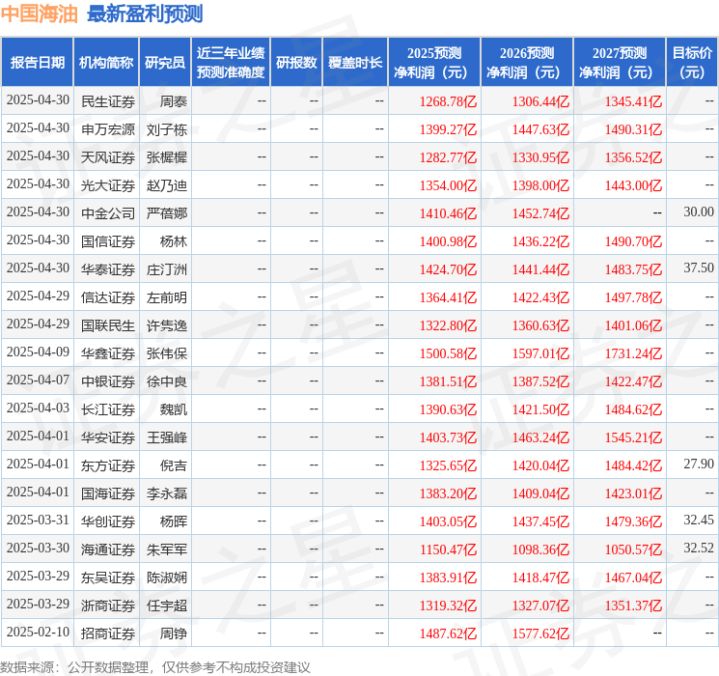The height and width of the screenshot is (676, 719).
Task: Select the 国信证券 institution cell
Action: pyautogui.click(x=108, y=241)
